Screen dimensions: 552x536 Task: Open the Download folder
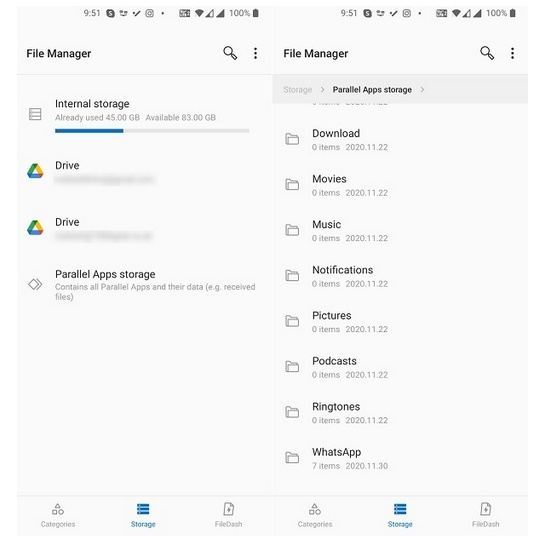point(400,139)
